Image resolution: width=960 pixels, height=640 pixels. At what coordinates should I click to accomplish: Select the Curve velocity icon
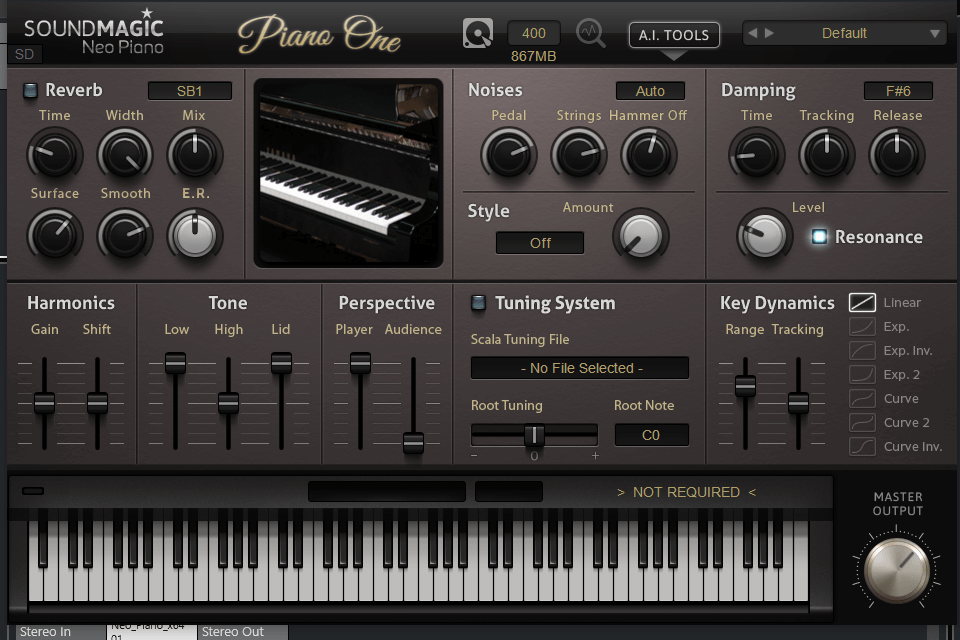(862, 399)
